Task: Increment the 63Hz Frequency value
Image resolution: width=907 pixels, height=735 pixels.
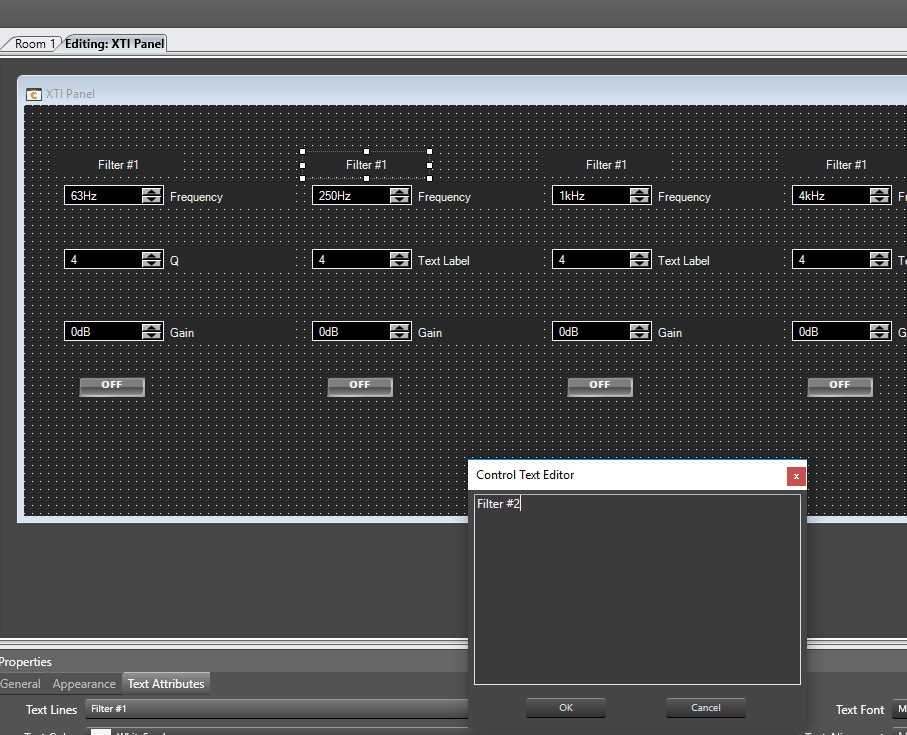Action: point(151,191)
